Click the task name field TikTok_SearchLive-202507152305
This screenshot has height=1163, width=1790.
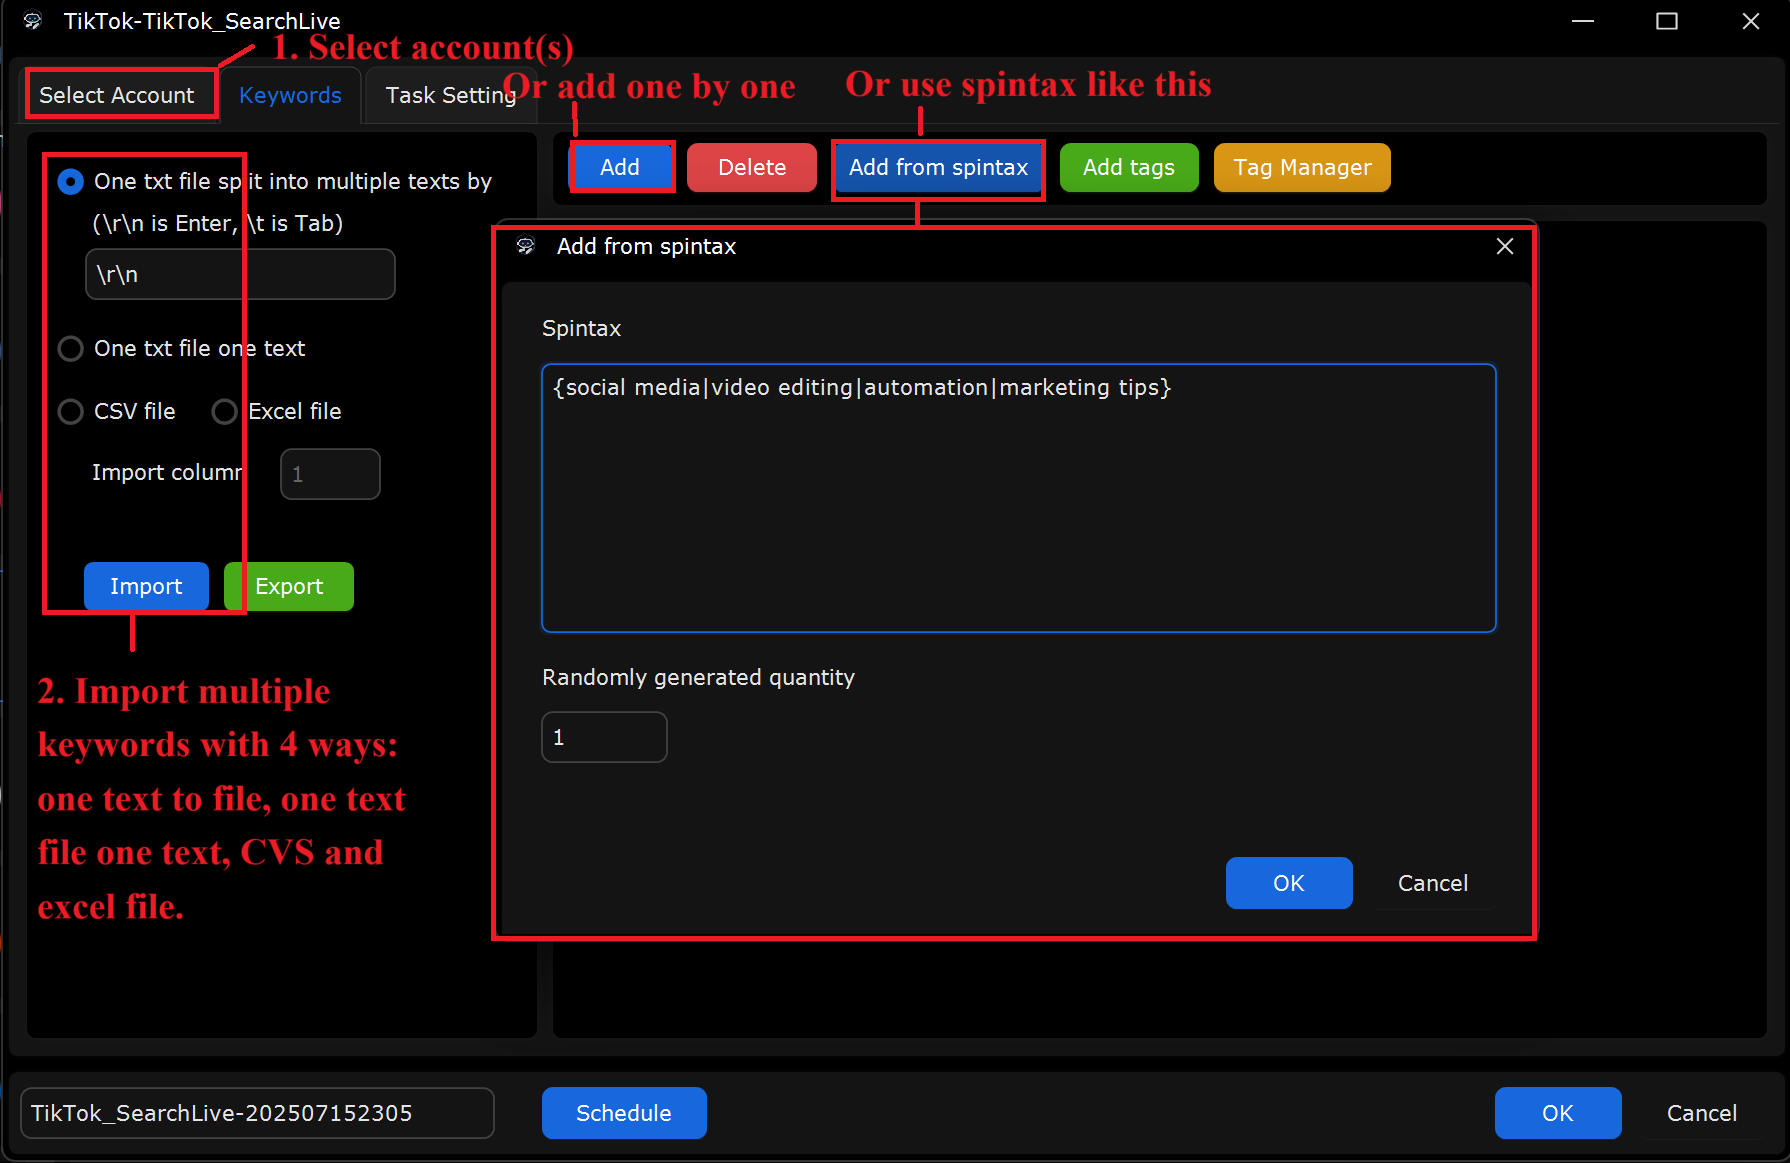257,1113
